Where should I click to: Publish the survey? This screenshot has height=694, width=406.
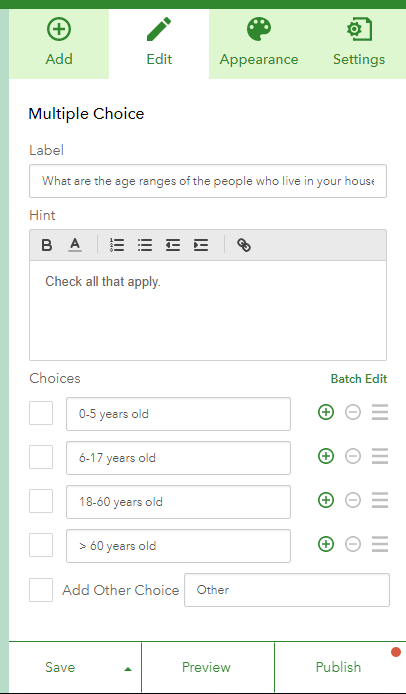(340, 667)
